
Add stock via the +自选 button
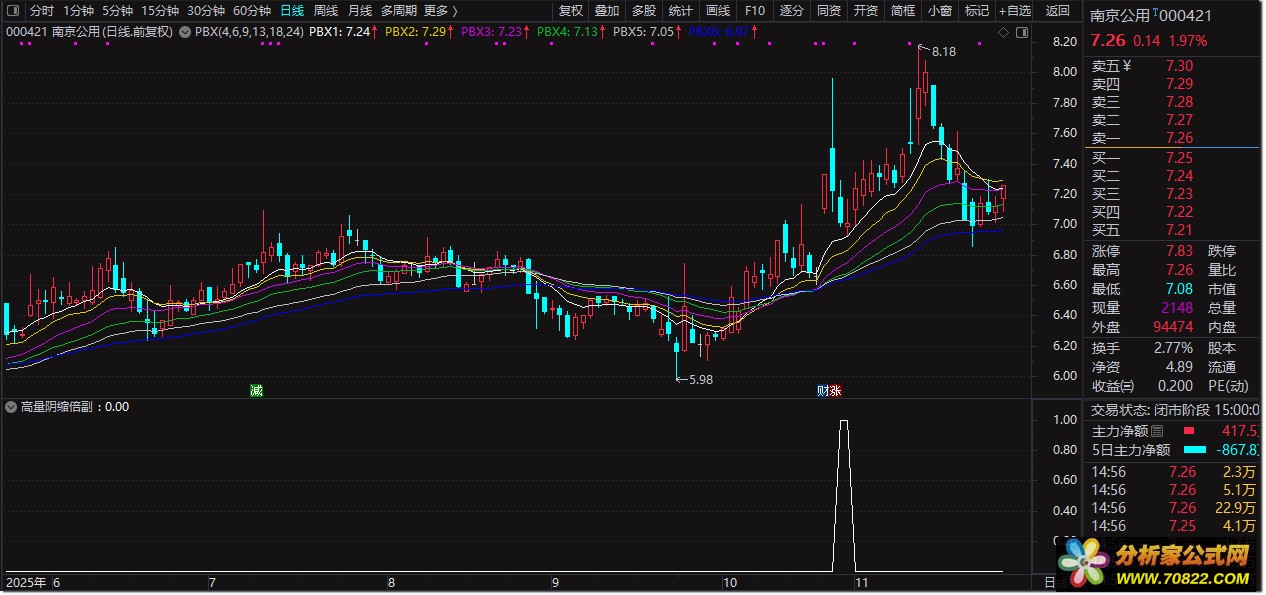[x=1013, y=11]
